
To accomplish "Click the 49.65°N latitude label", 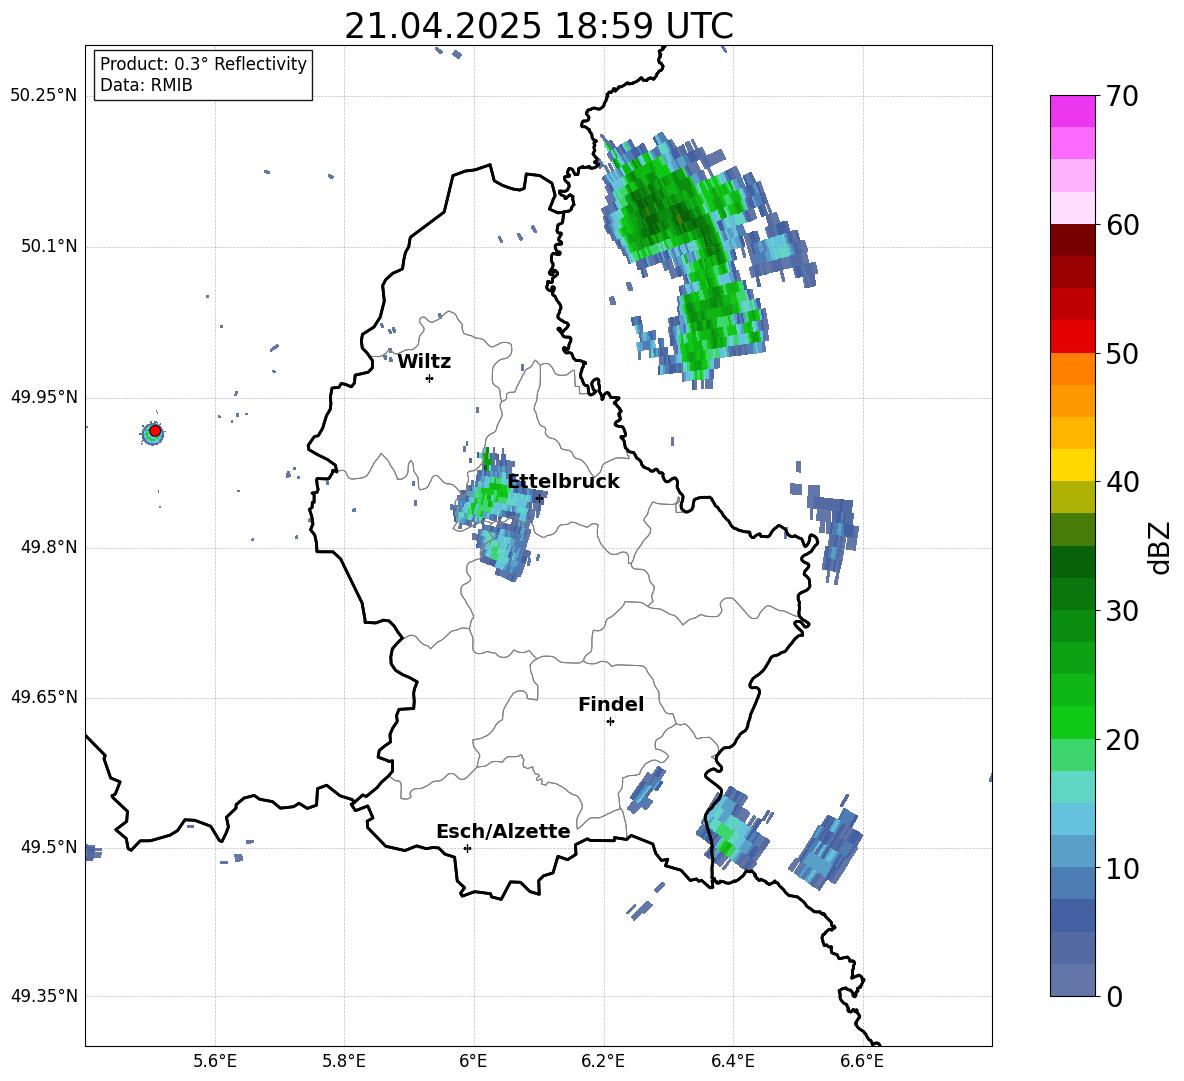I will coord(44,697).
